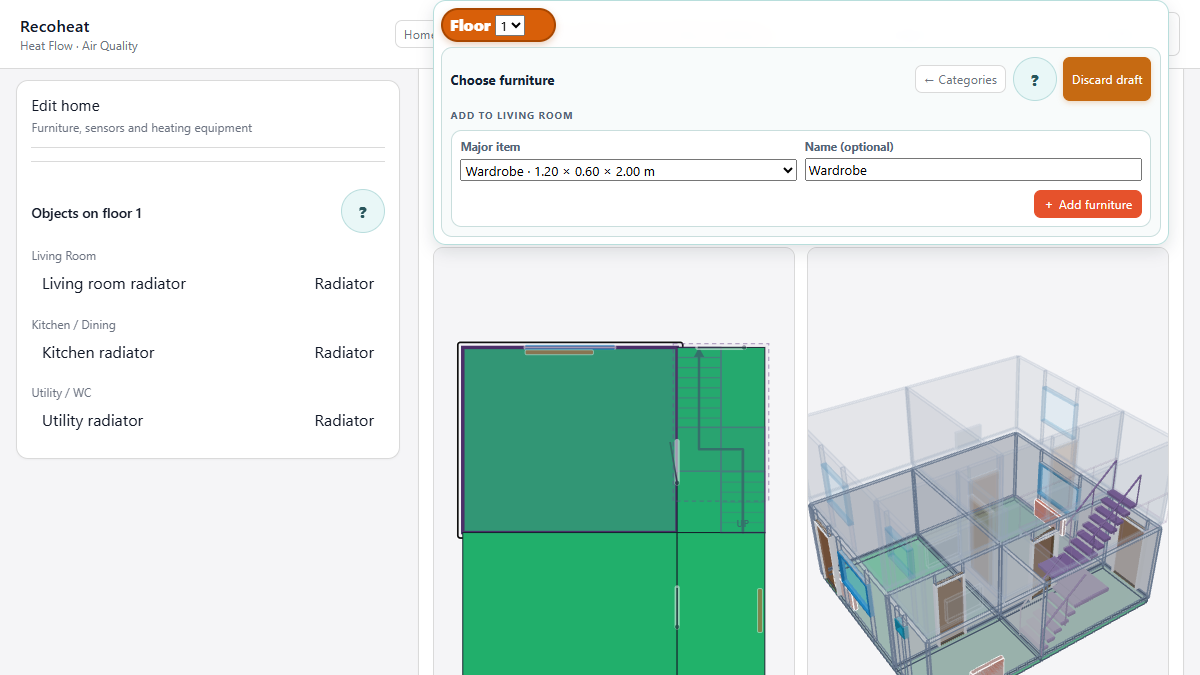Click the Recoheat app title
This screenshot has height=675, width=1200.
click(x=55, y=26)
